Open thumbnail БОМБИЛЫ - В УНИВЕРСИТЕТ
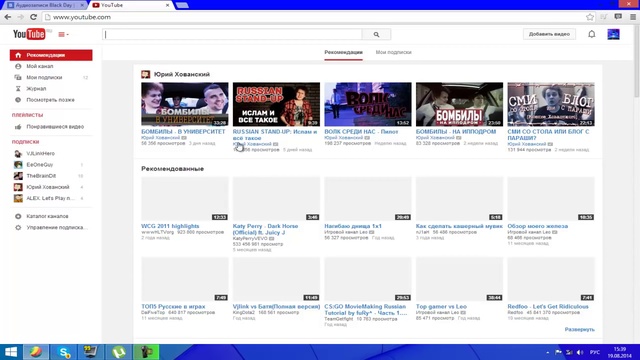The height and width of the screenshot is (360, 640). click(x=185, y=104)
